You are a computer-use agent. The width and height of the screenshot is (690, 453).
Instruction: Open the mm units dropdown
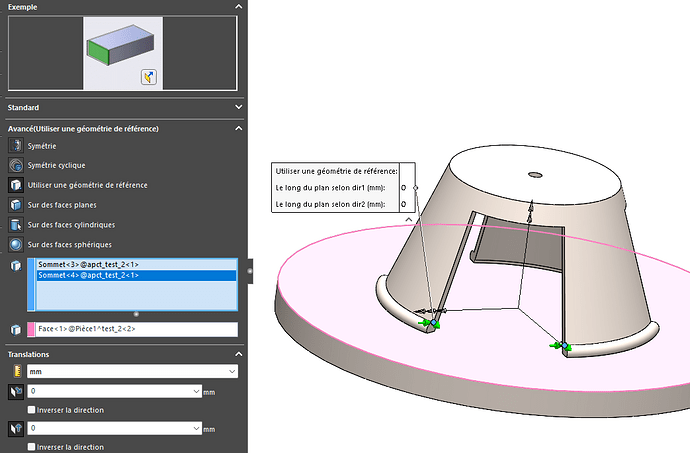tap(232, 372)
